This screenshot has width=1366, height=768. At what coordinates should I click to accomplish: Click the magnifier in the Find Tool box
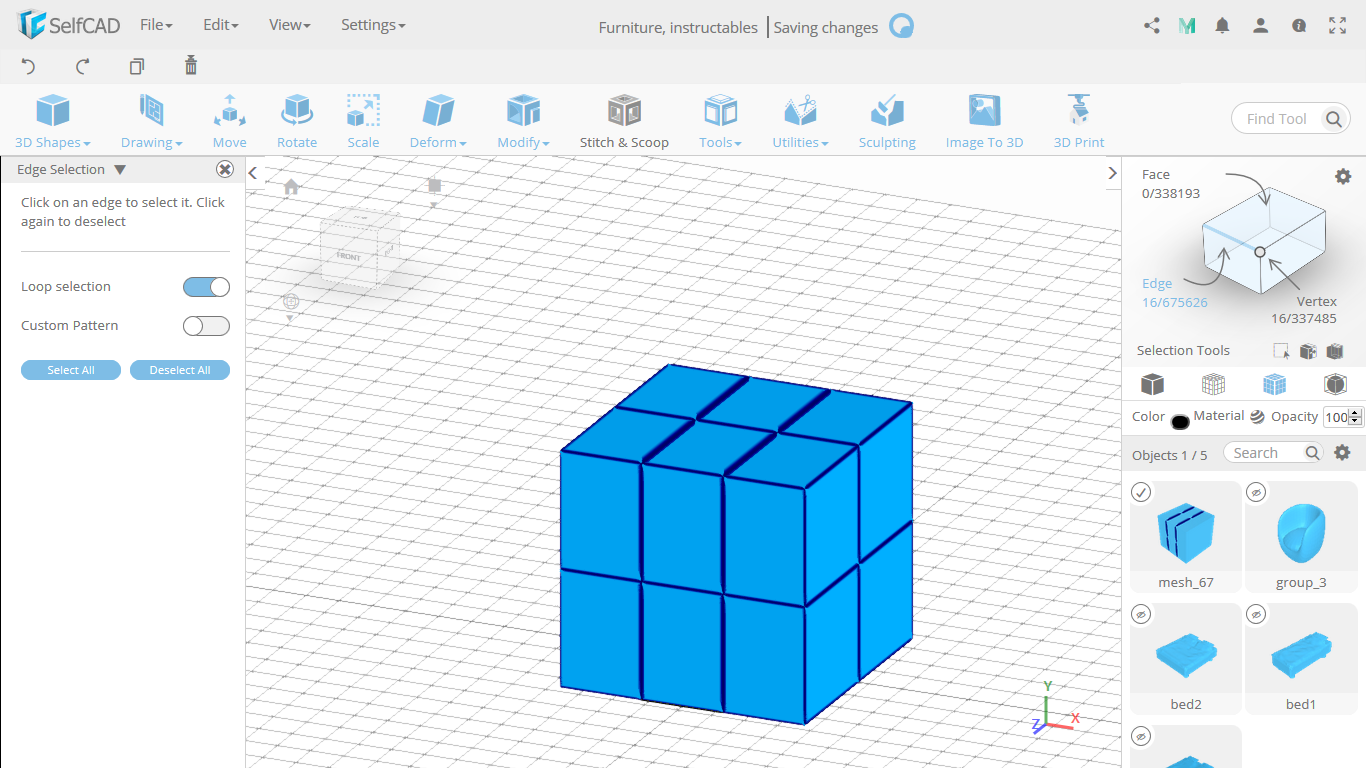coord(1334,119)
